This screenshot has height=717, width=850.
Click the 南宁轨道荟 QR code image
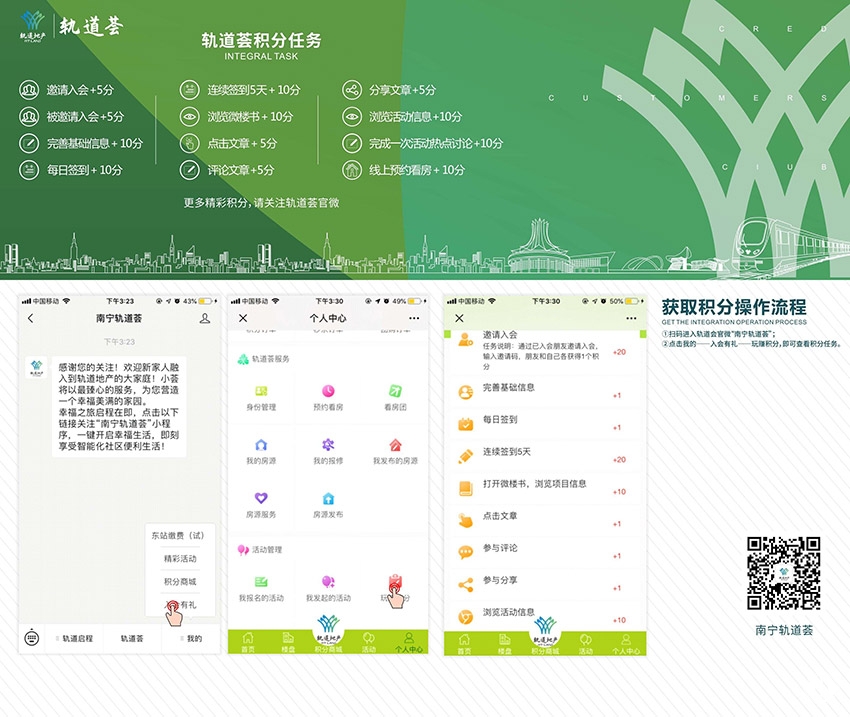click(x=783, y=573)
